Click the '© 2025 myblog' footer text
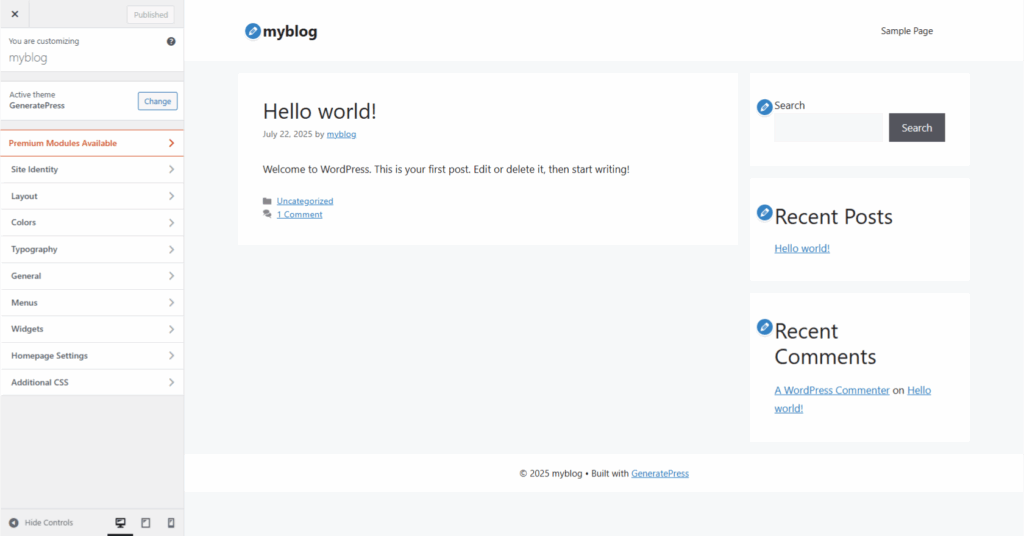This screenshot has width=1024, height=536. (x=551, y=473)
